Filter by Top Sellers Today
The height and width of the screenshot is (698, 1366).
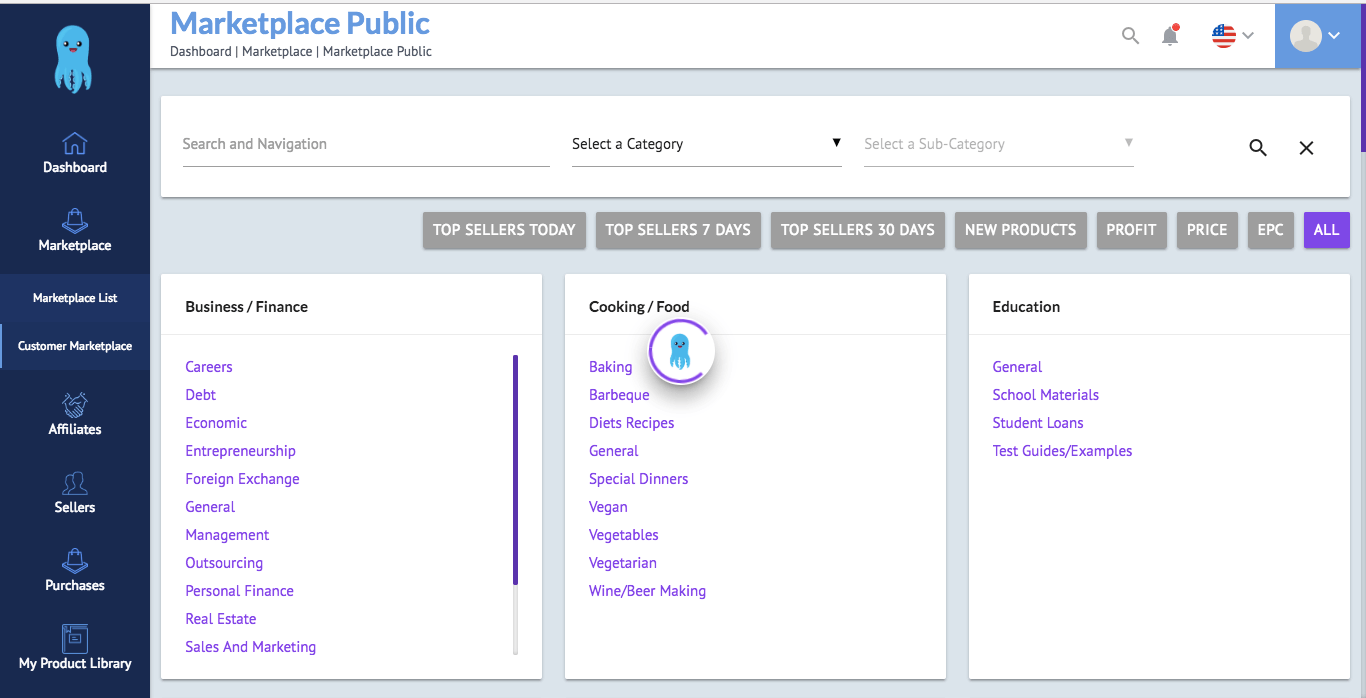[x=504, y=230]
